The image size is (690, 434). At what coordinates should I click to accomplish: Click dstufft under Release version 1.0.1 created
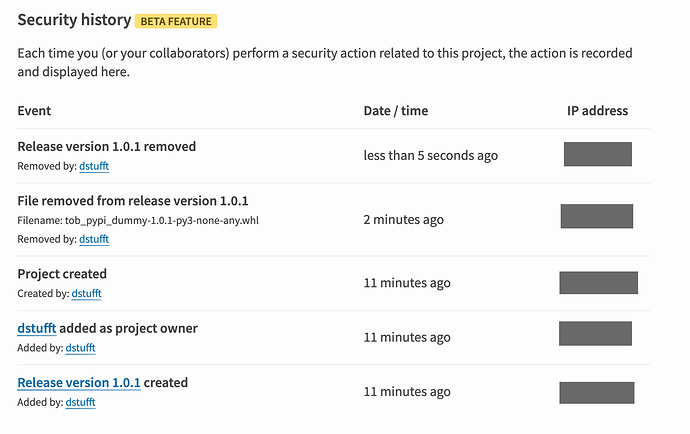80,402
